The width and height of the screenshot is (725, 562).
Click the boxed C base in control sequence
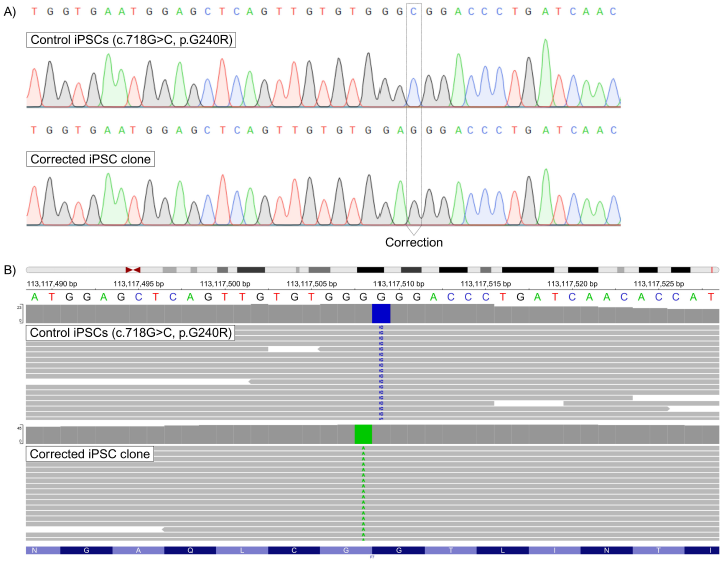[414, 13]
